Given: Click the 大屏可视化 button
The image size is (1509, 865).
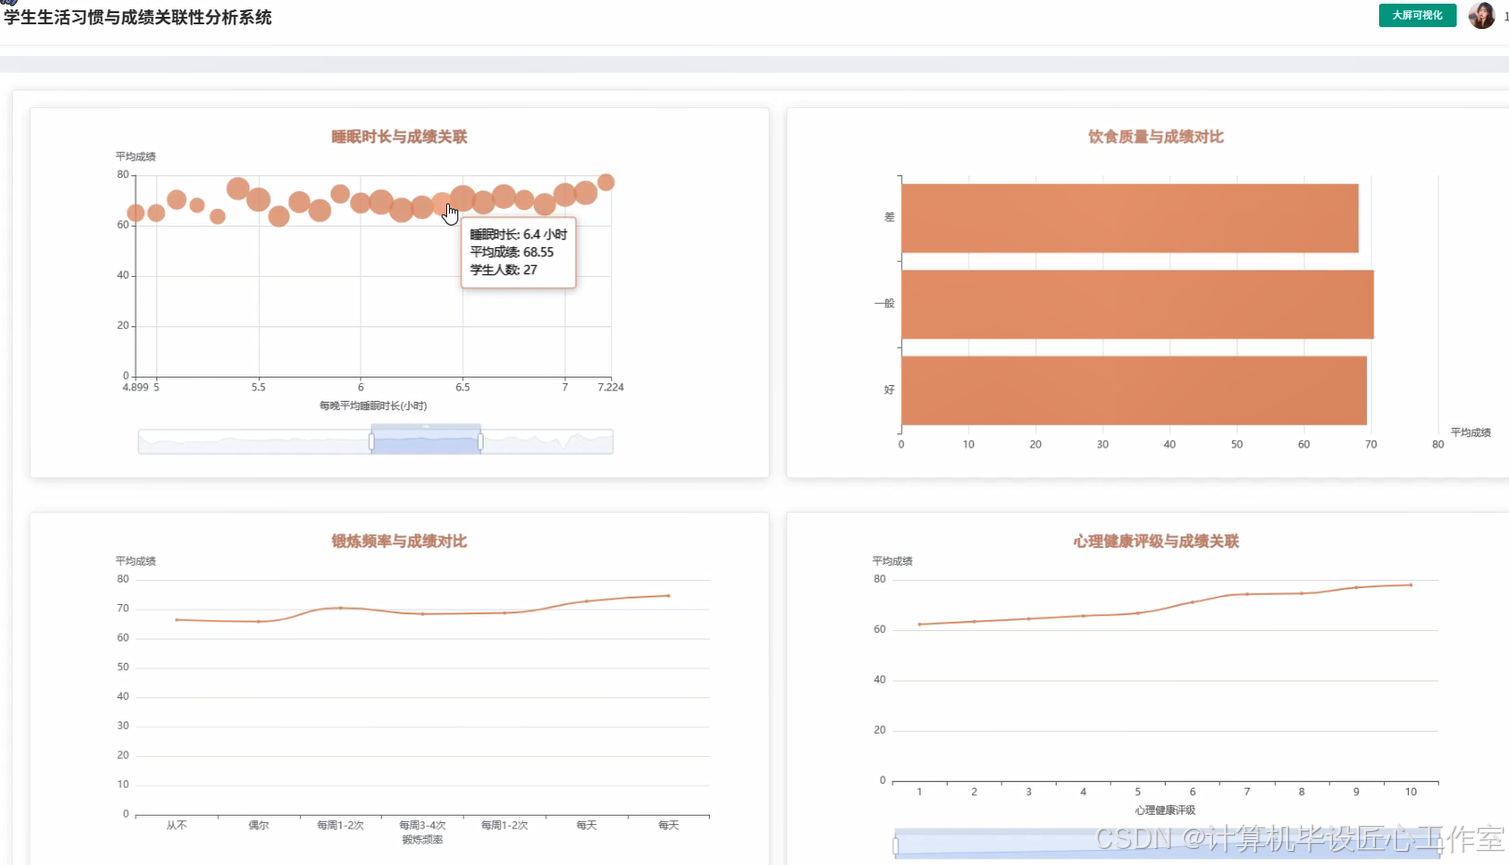Looking at the screenshot, I should (1417, 15).
